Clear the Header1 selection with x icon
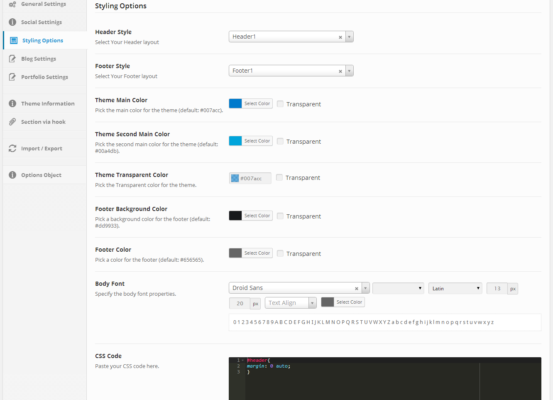The width and height of the screenshot is (553, 400). (x=340, y=37)
